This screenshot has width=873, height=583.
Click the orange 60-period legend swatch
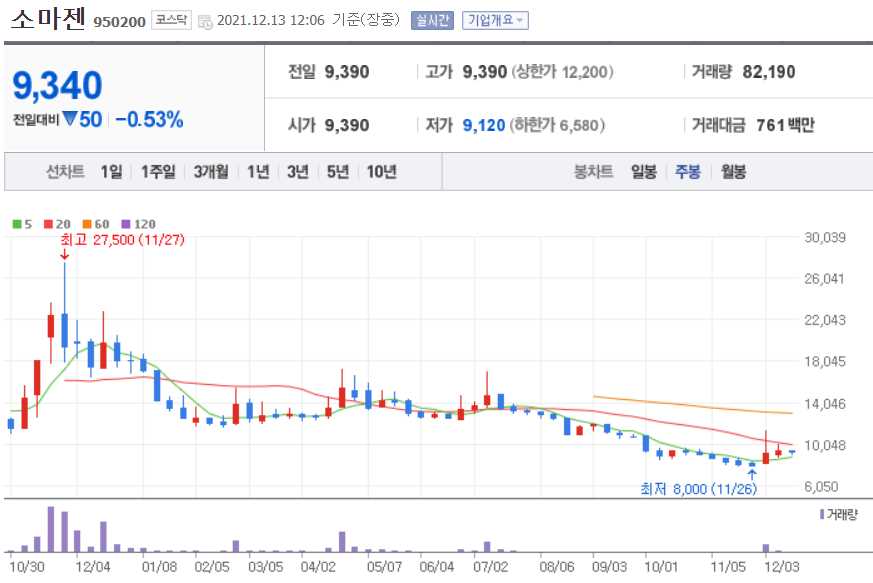pos(86,222)
